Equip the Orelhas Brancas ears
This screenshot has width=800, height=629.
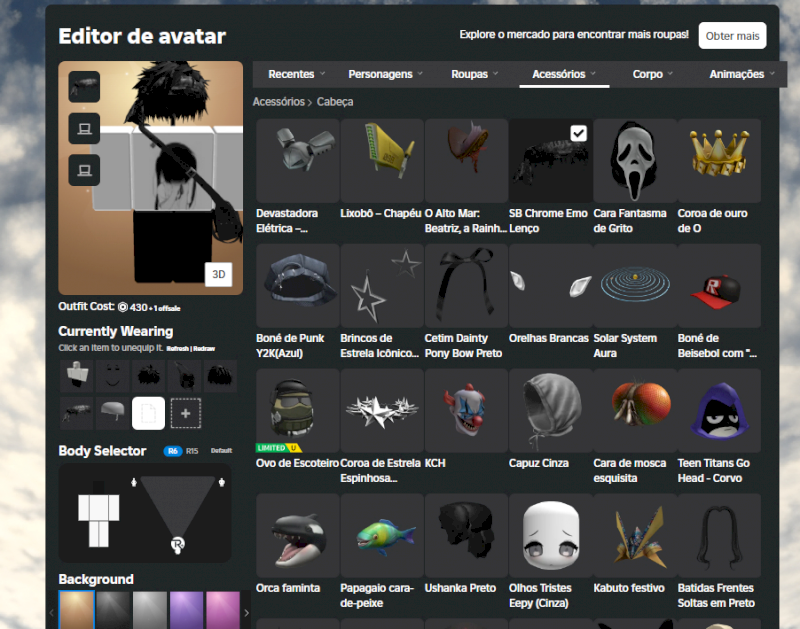551,286
